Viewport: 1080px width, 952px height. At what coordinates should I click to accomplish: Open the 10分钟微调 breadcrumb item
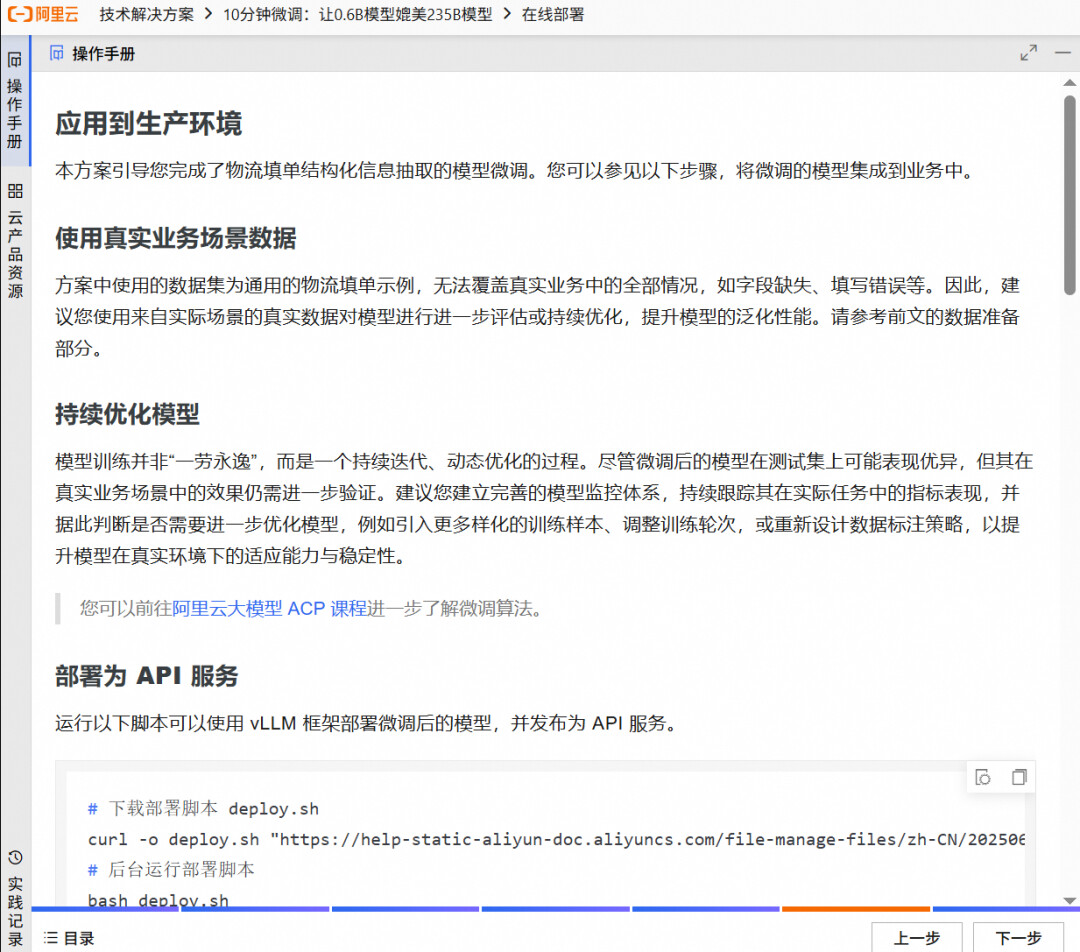tap(357, 14)
